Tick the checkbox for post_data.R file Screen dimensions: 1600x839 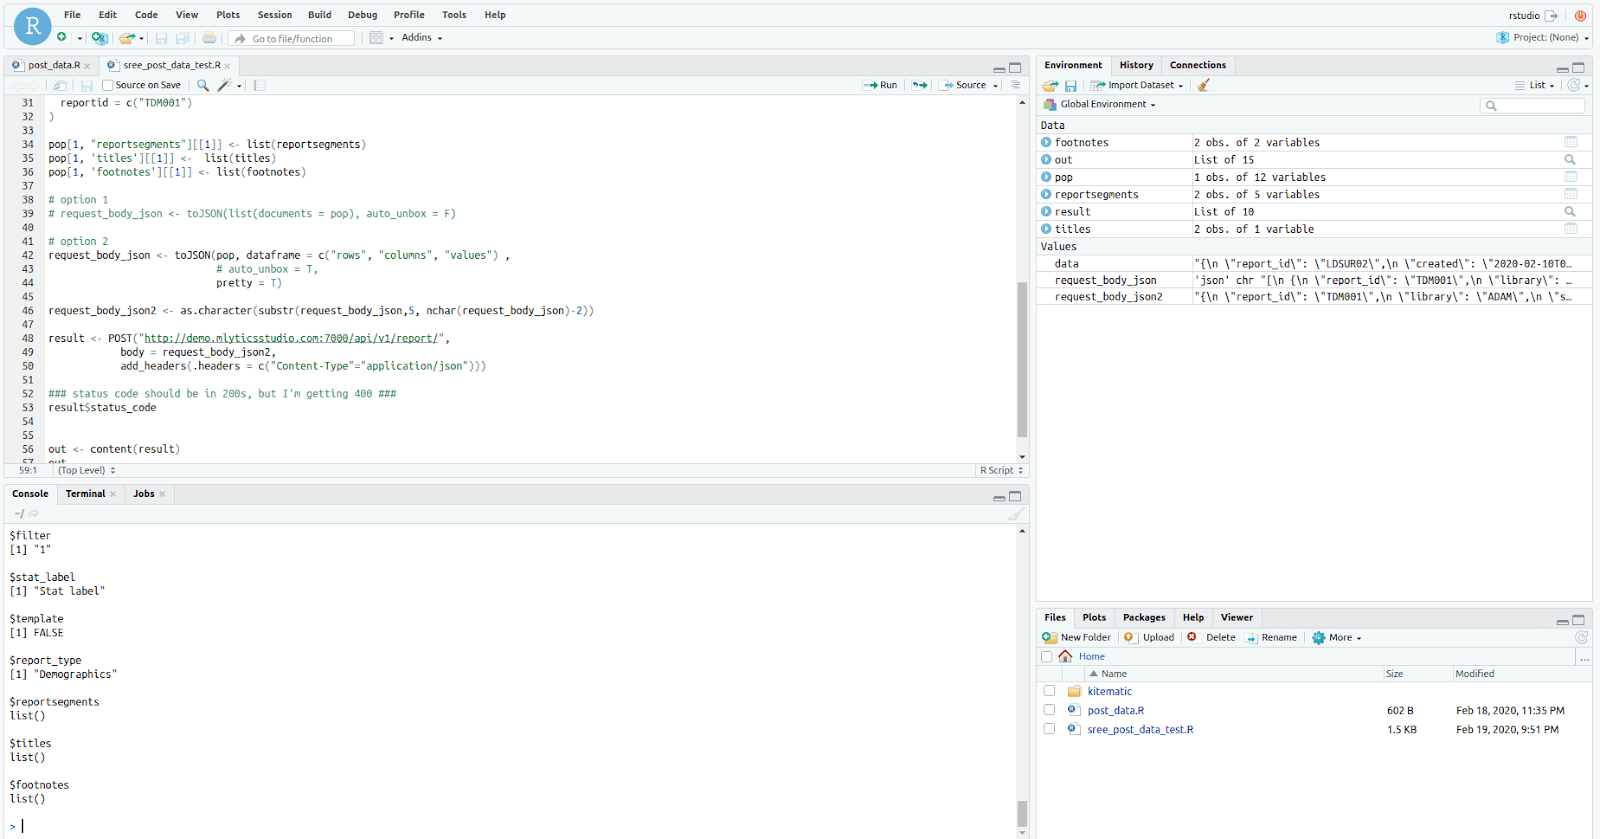(1049, 710)
